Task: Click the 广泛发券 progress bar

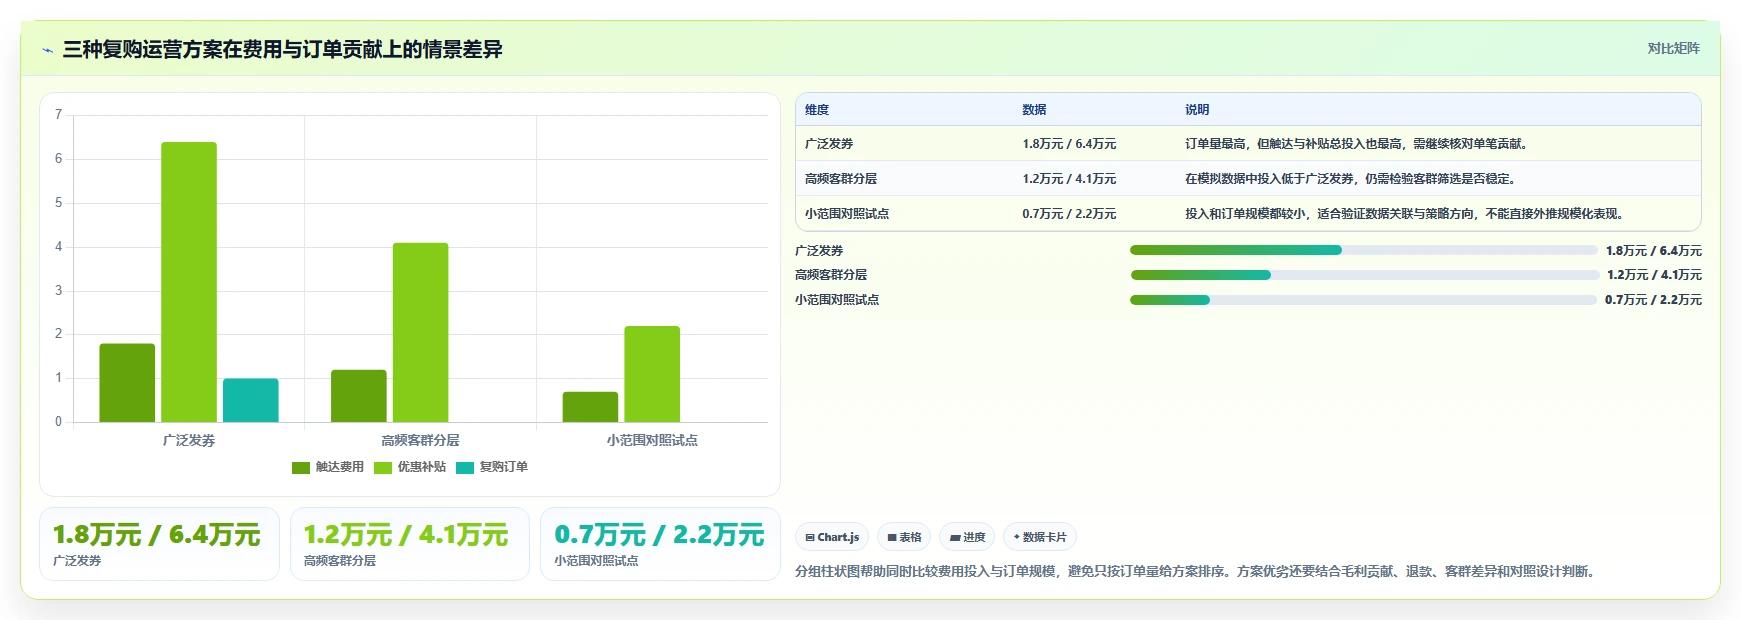Action: point(1363,250)
